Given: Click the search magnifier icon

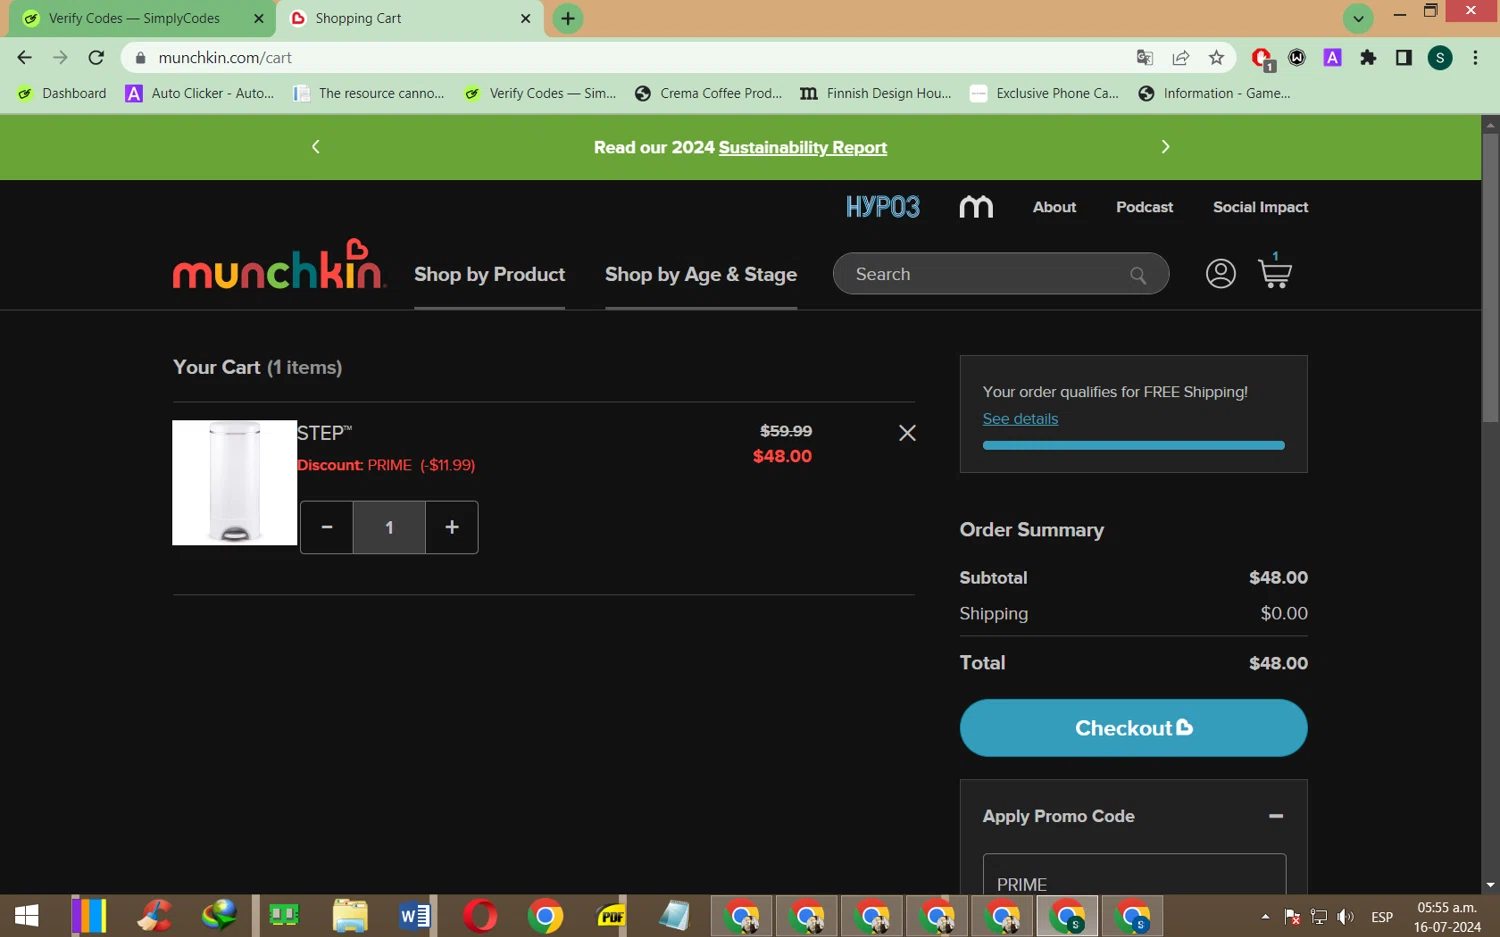Looking at the screenshot, I should tap(1138, 275).
